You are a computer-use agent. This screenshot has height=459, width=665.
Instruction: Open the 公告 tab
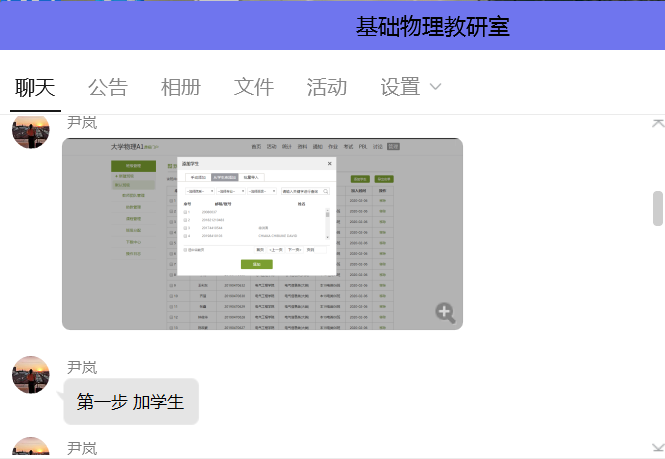pos(108,87)
